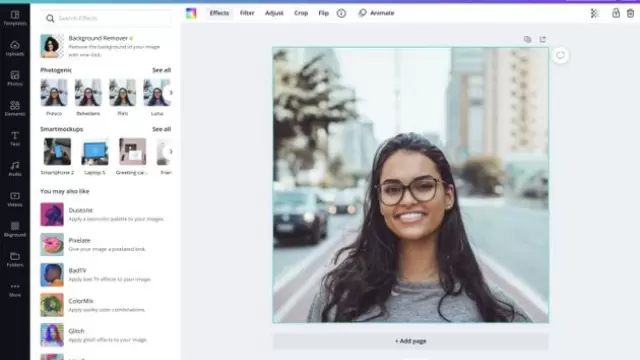Open the Background sidebar panel

(15, 229)
